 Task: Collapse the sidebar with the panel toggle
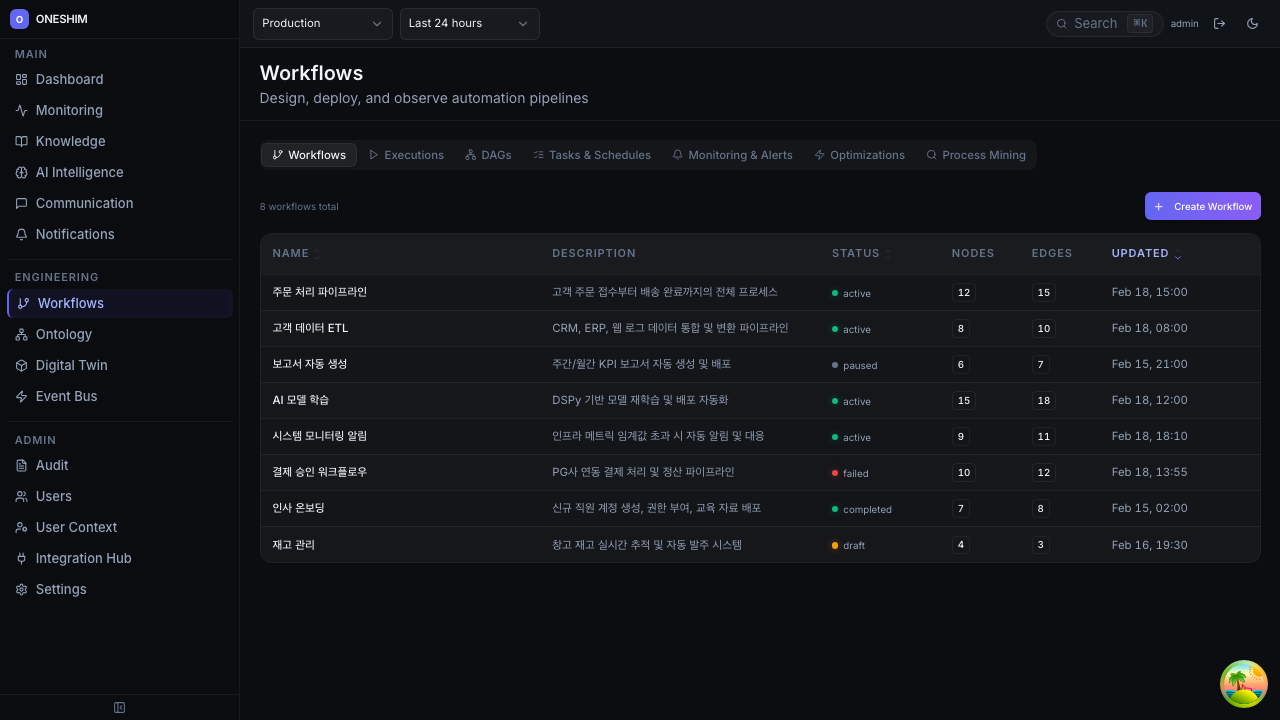[x=119, y=707]
